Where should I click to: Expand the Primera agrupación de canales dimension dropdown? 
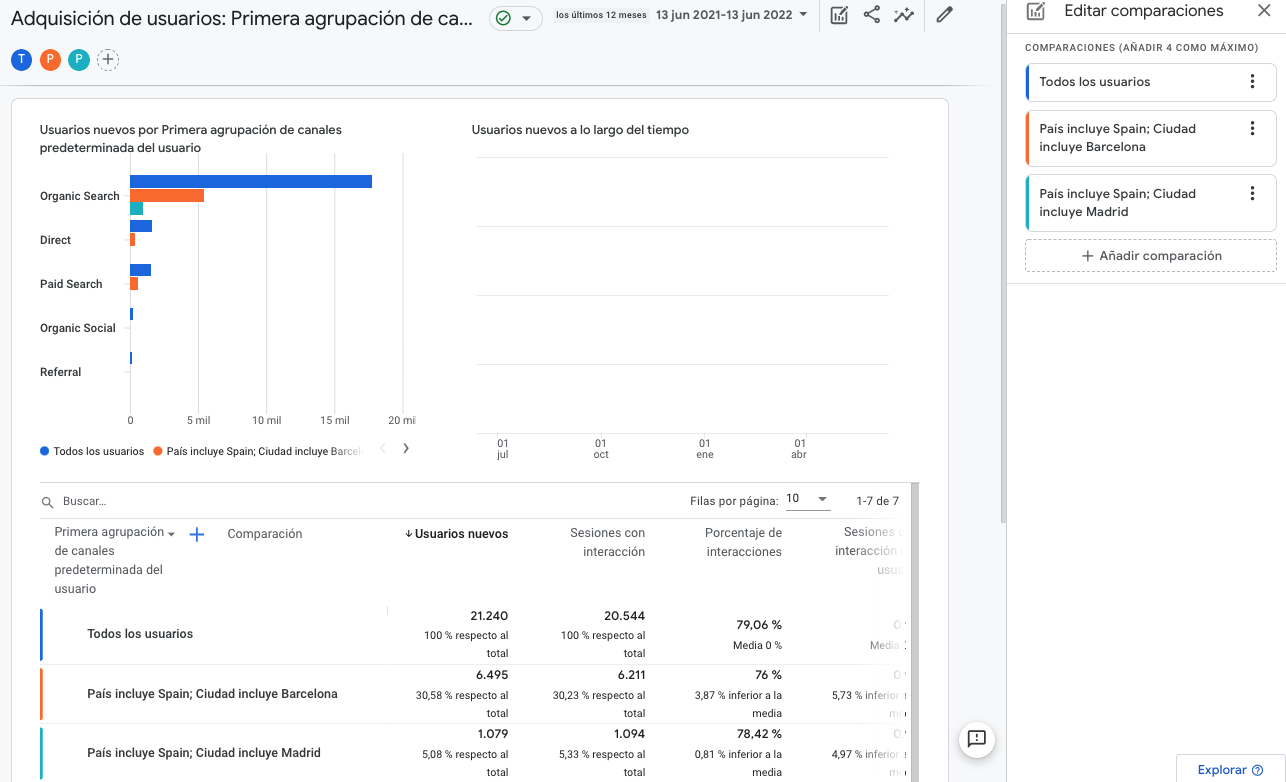tap(171, 535)
